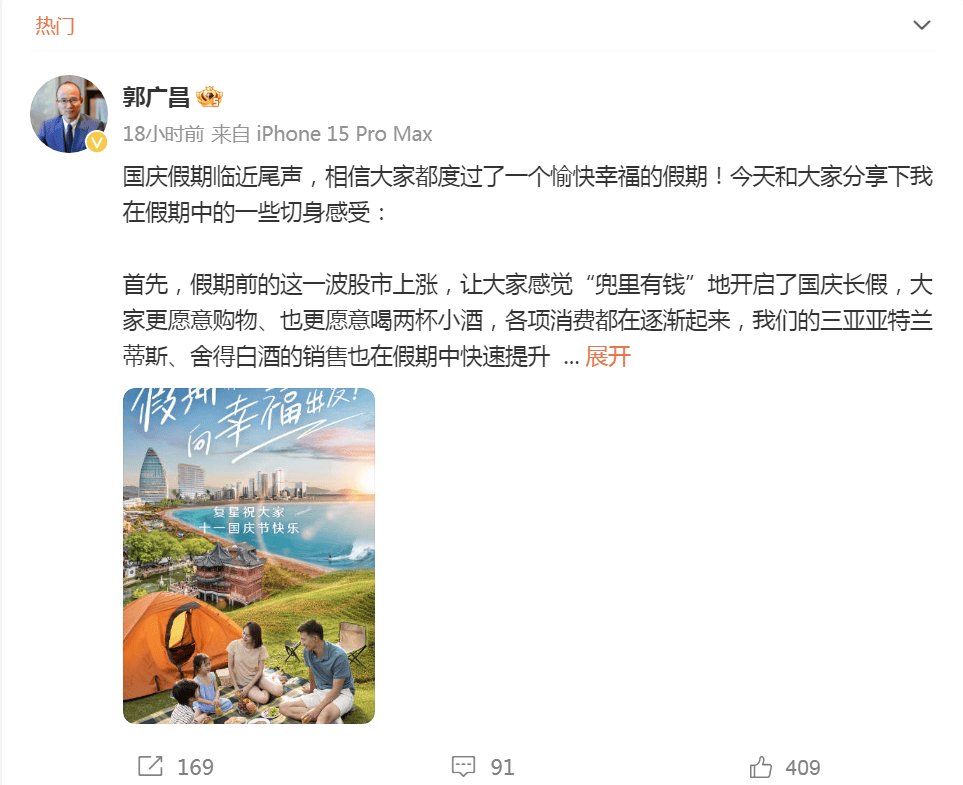Open comments via the speech bubble icon
Screen dimensions: 963x785
point(463,767)
